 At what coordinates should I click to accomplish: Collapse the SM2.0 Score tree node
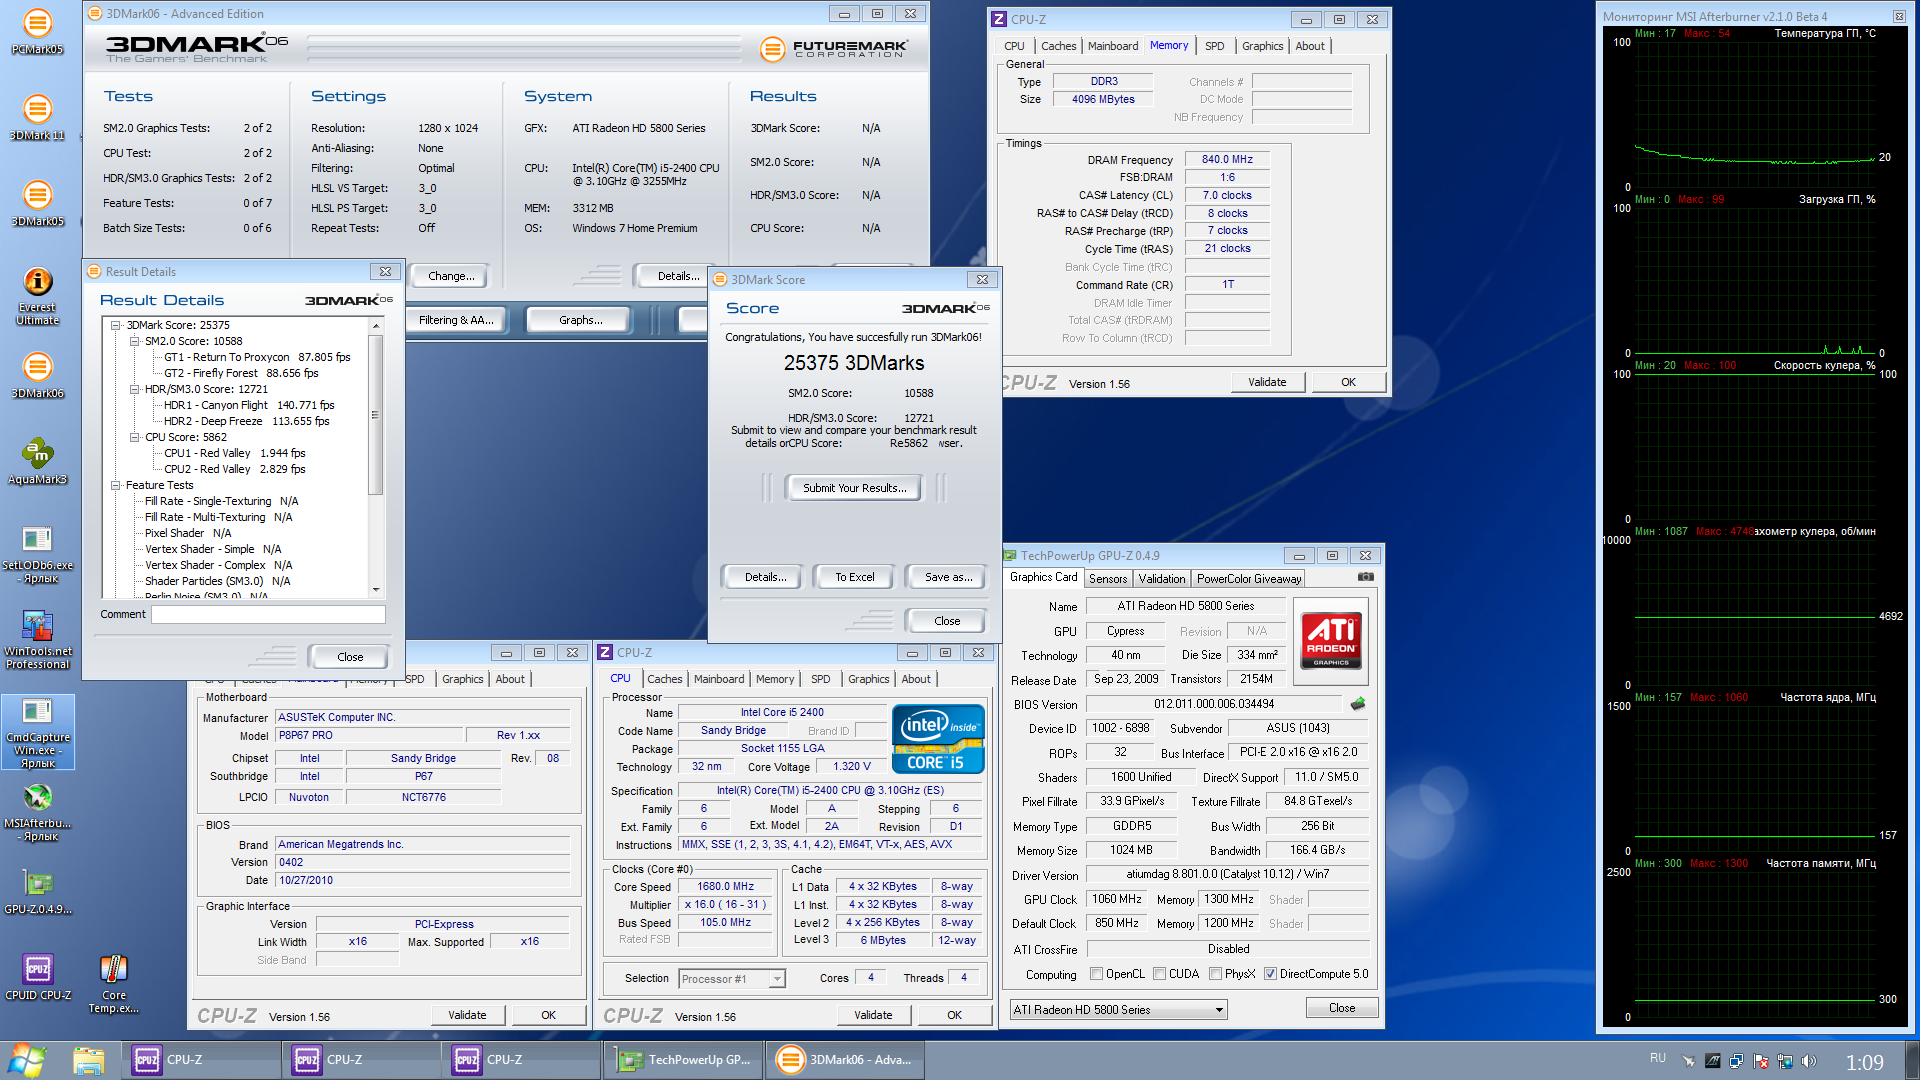click(134, 341)
